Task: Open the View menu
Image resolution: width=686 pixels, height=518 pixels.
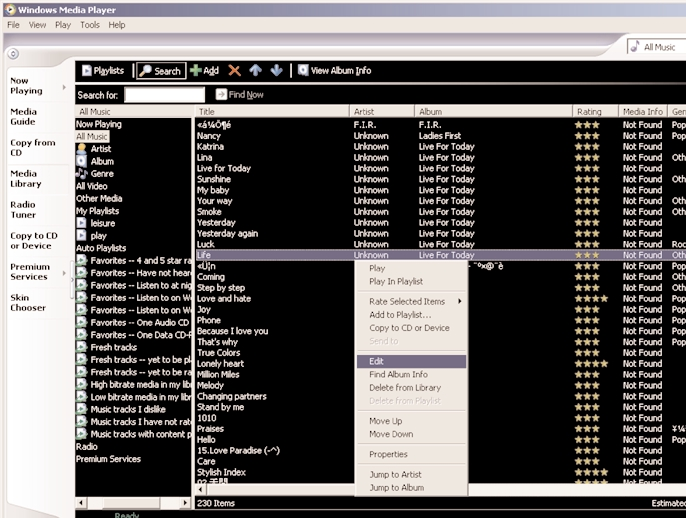Action: (x=37, y=25)
